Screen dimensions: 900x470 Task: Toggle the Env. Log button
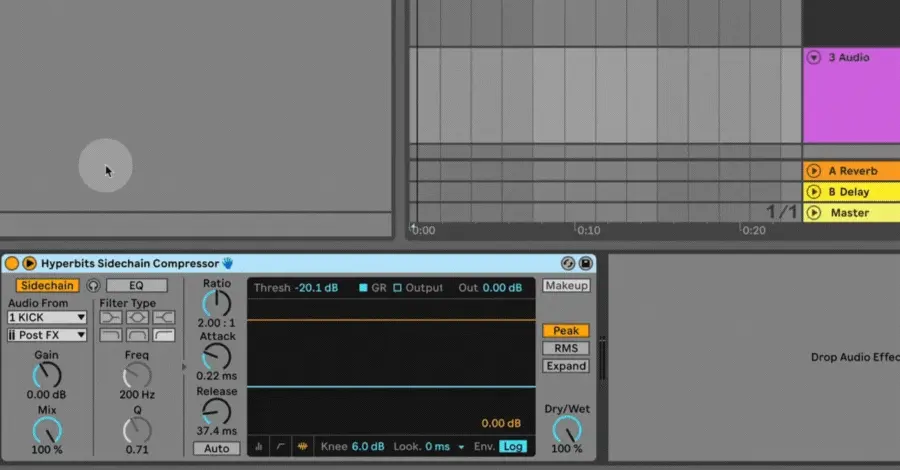pyautogui.click(x=513, y=446)
